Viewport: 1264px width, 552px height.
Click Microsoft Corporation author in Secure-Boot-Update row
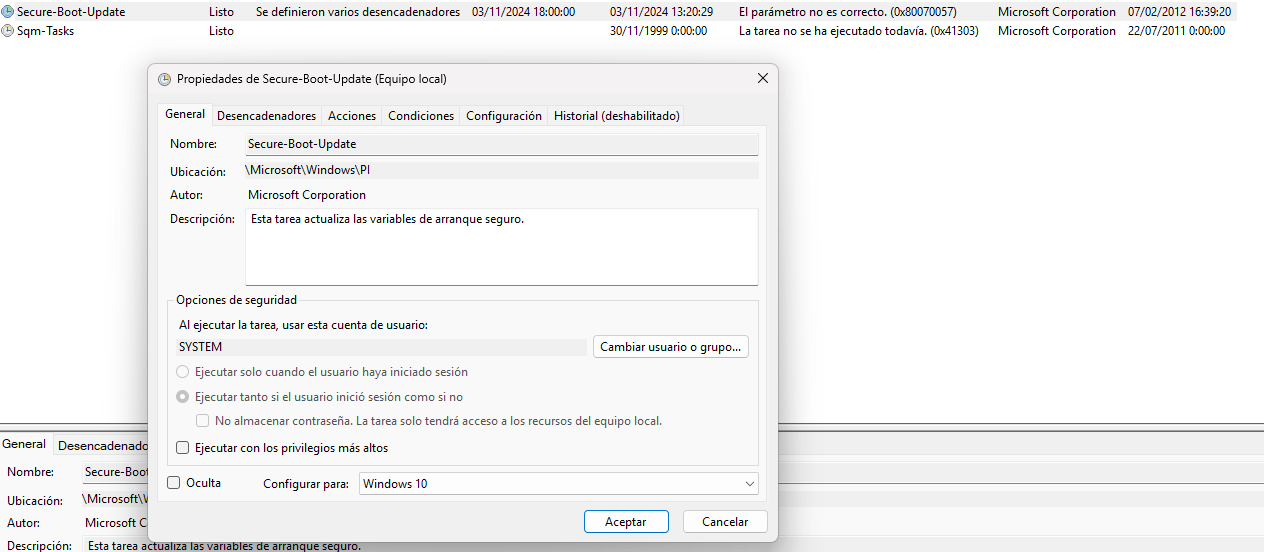tap(1057, 12)
